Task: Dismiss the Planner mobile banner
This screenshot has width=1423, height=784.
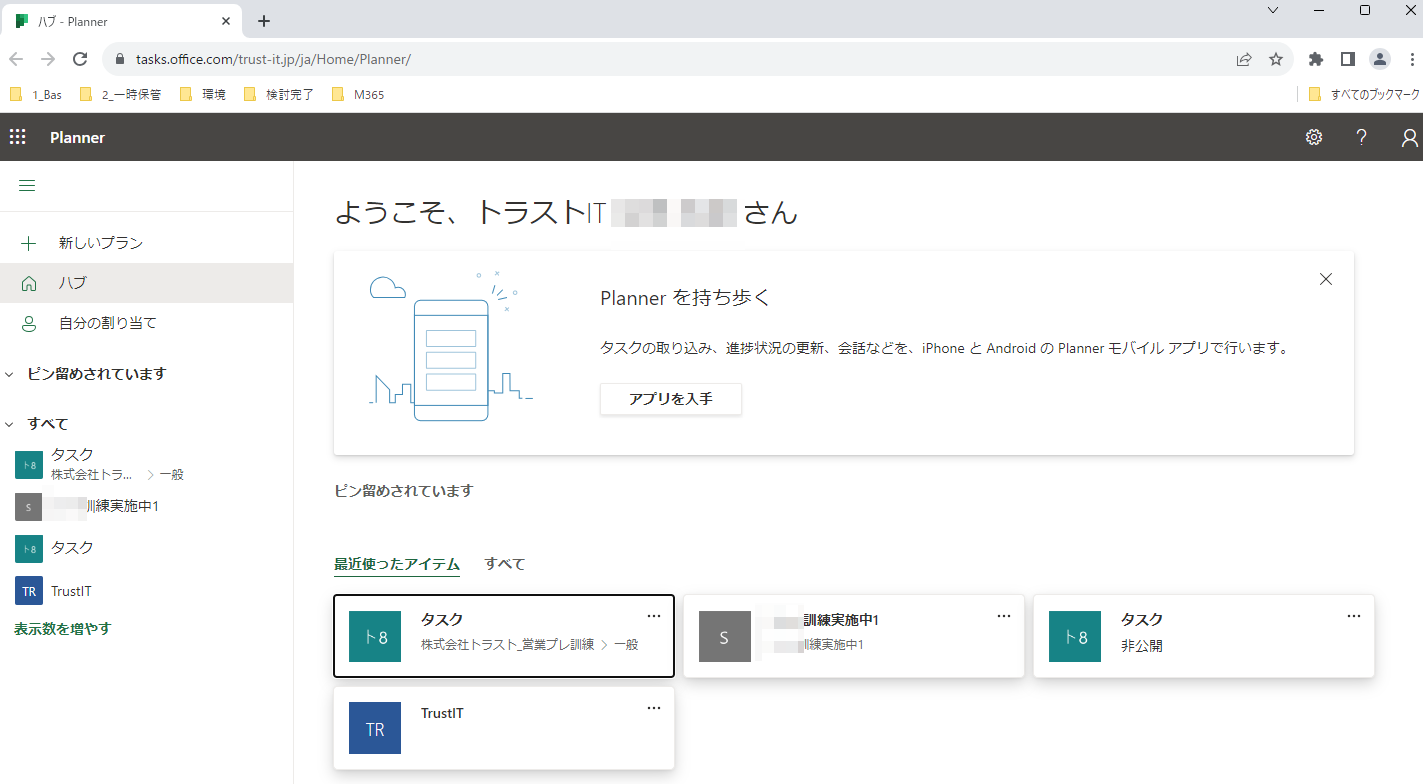Action: click(x=1326, y=279)
